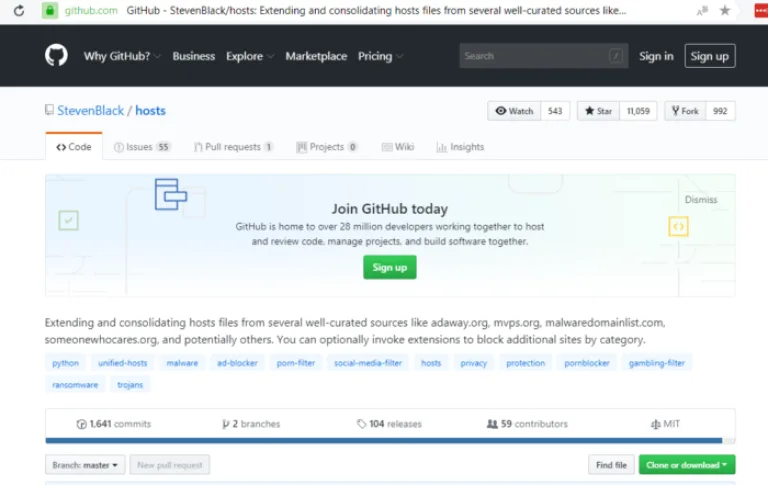Fork the hosts repository
Image resolution: width=768 pixels, height=485 pixels.
[685, 111]
